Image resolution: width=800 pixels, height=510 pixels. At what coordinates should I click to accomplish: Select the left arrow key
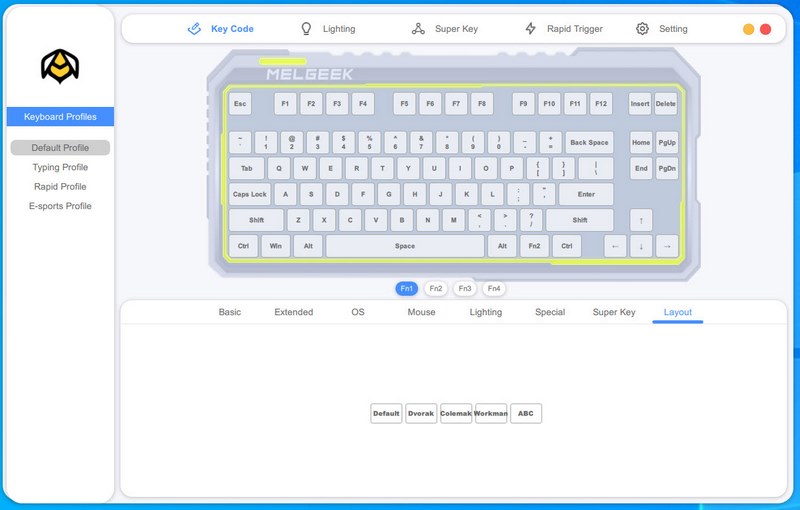point(615,246)
